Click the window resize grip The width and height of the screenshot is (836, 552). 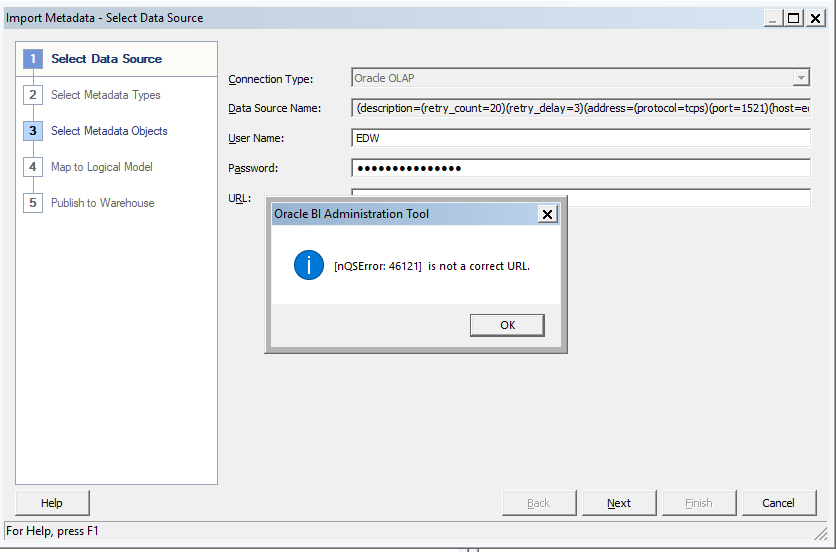click(820, 532)
